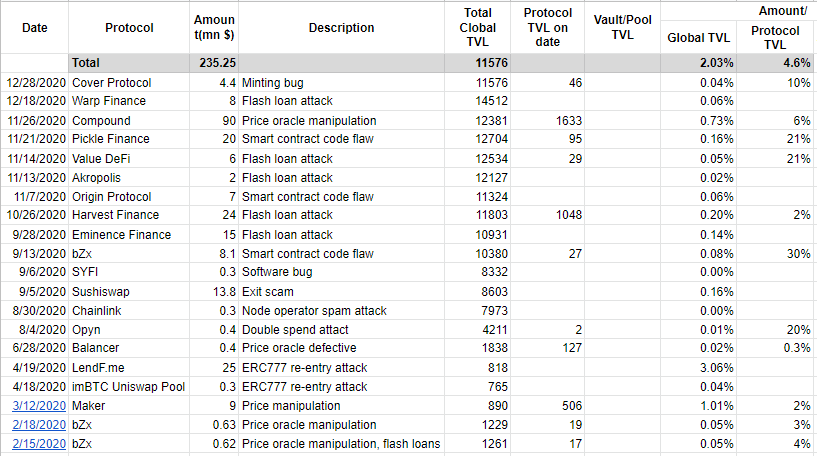
Task: Click the Vault/Pool TVL header cell
Action: click(622, 28)
